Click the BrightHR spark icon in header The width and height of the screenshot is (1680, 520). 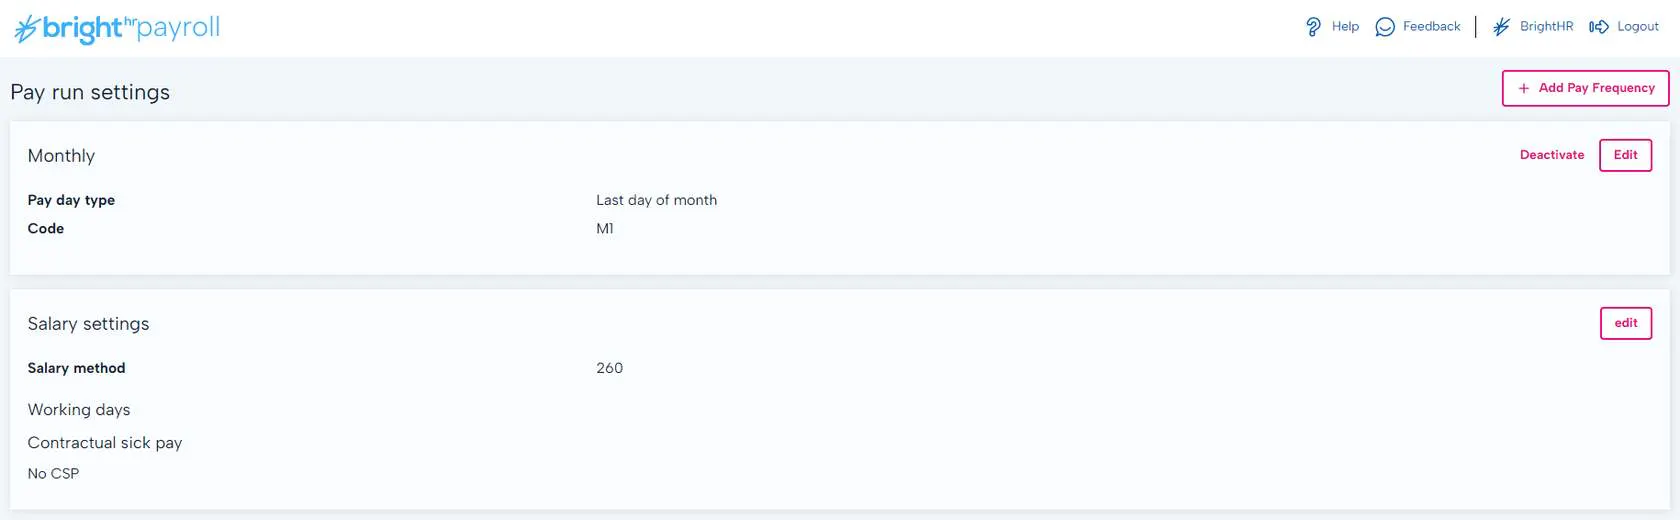click(x=1501, y=27)
